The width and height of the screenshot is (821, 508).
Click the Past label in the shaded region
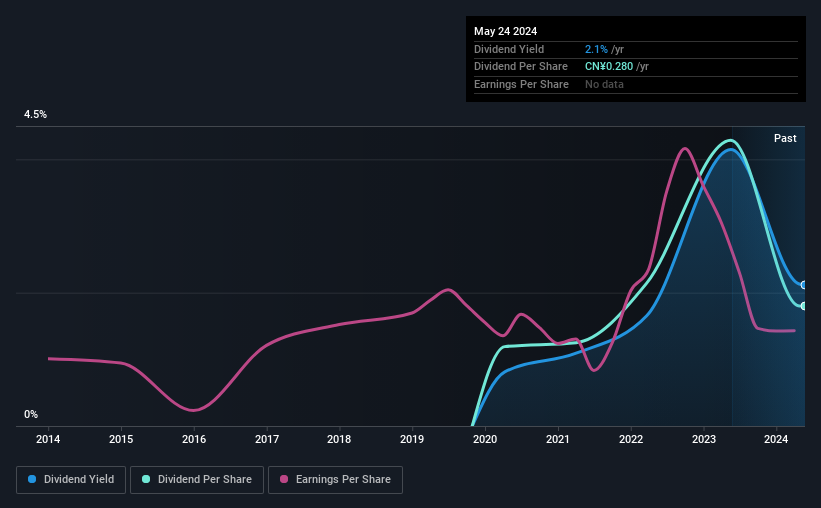point(785,138)
